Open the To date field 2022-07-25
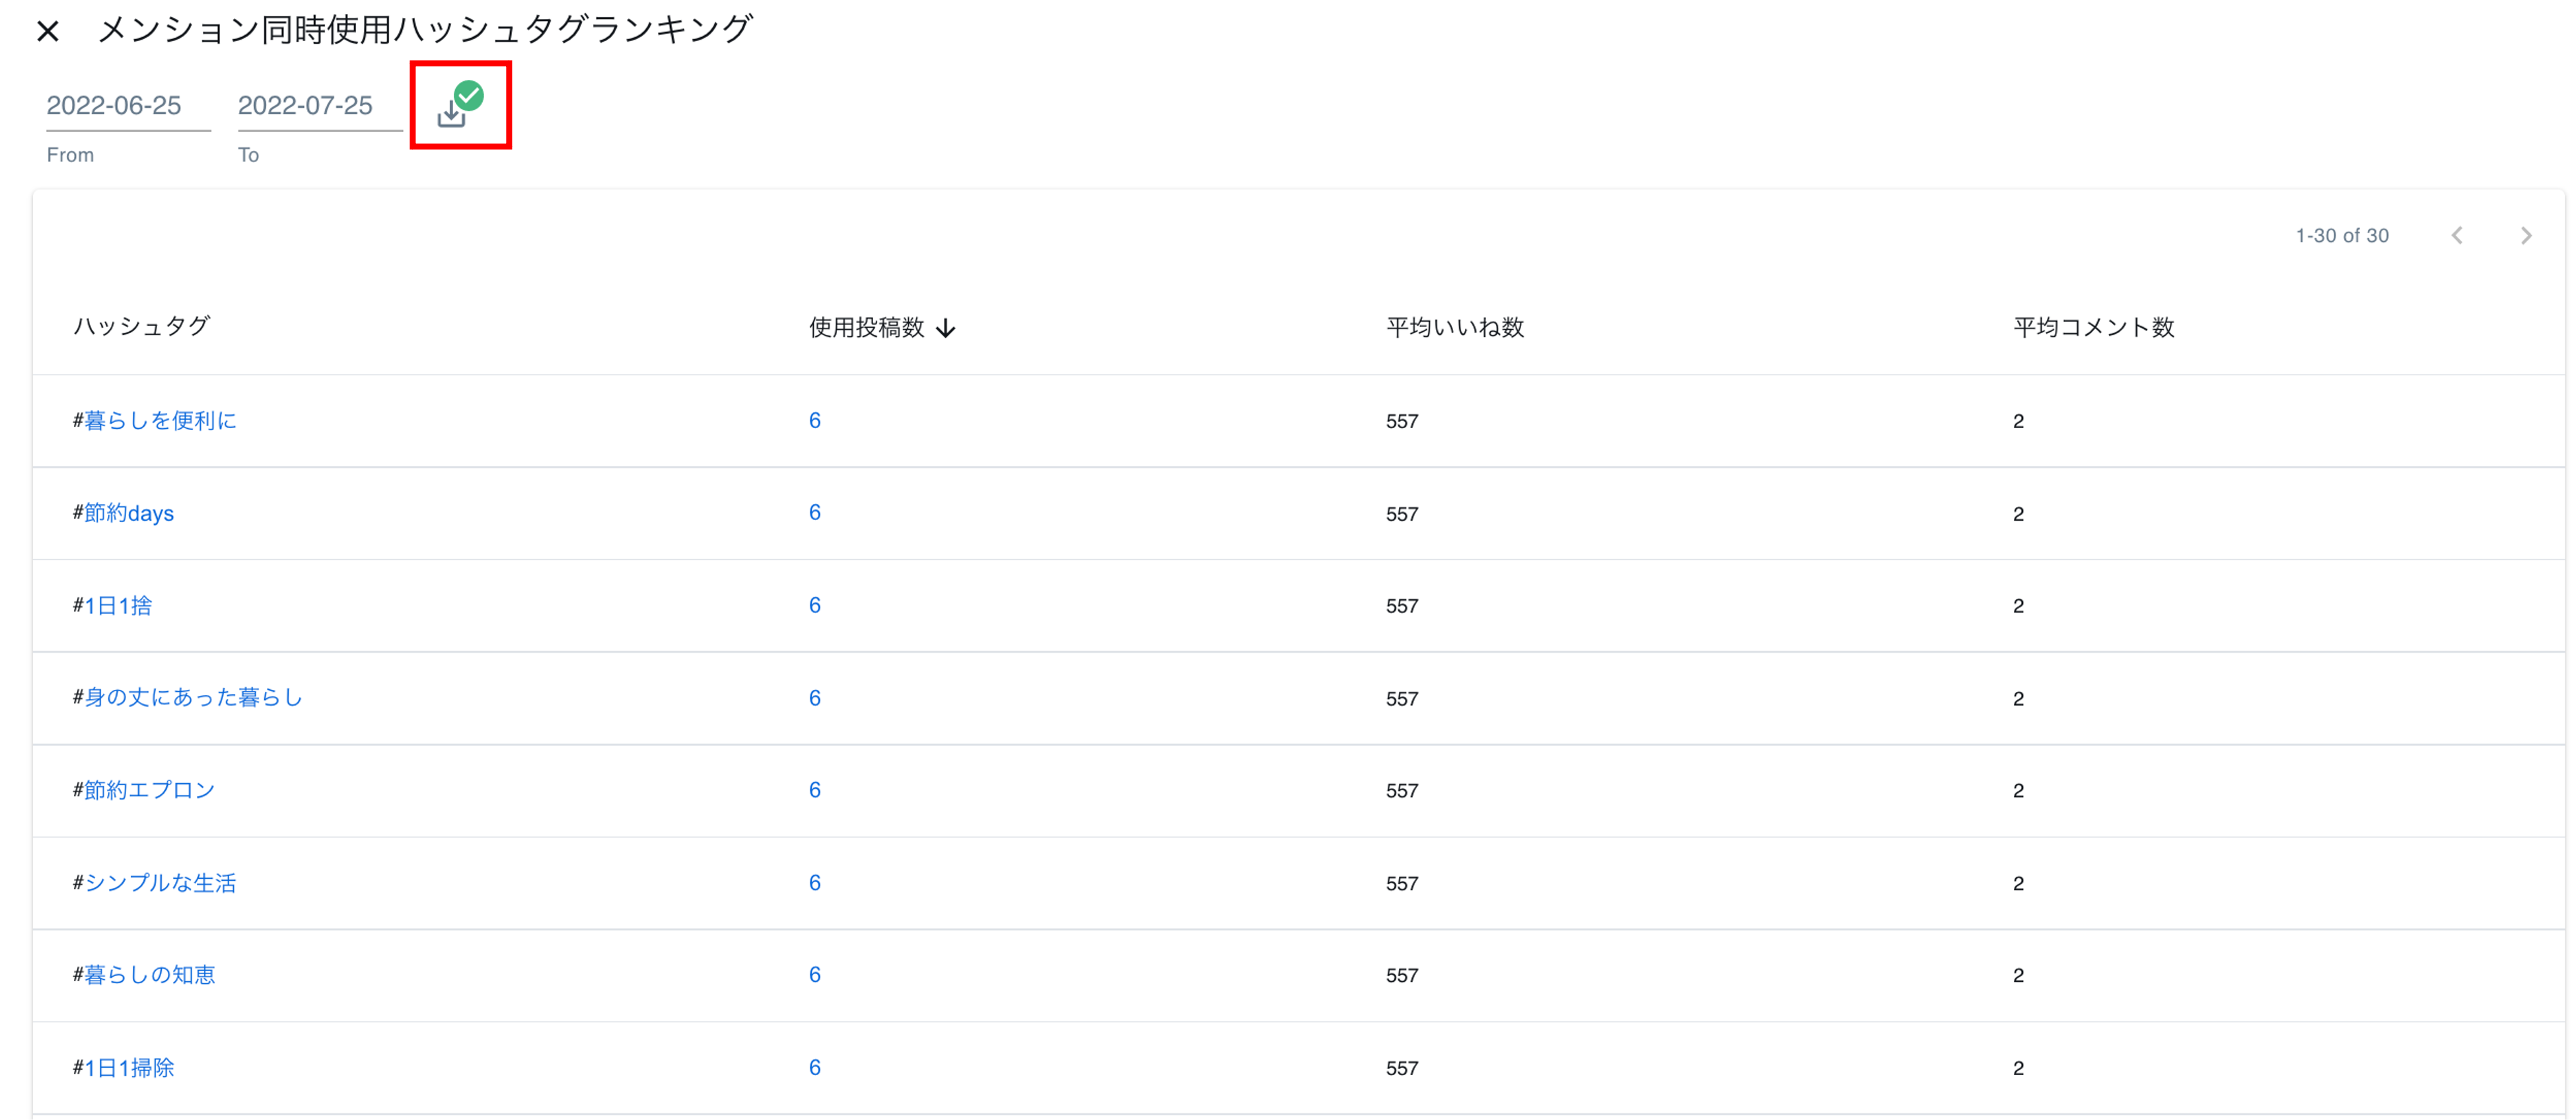 pyautogui.click(x=318, y=106)
